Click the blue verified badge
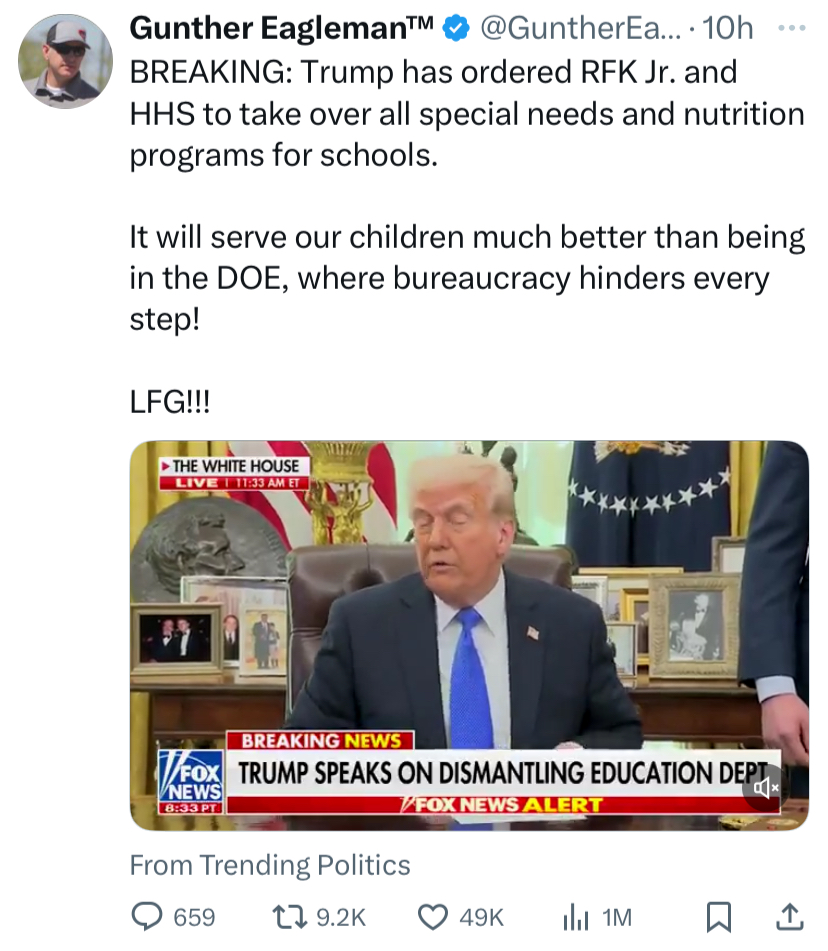 pos(457,29)
